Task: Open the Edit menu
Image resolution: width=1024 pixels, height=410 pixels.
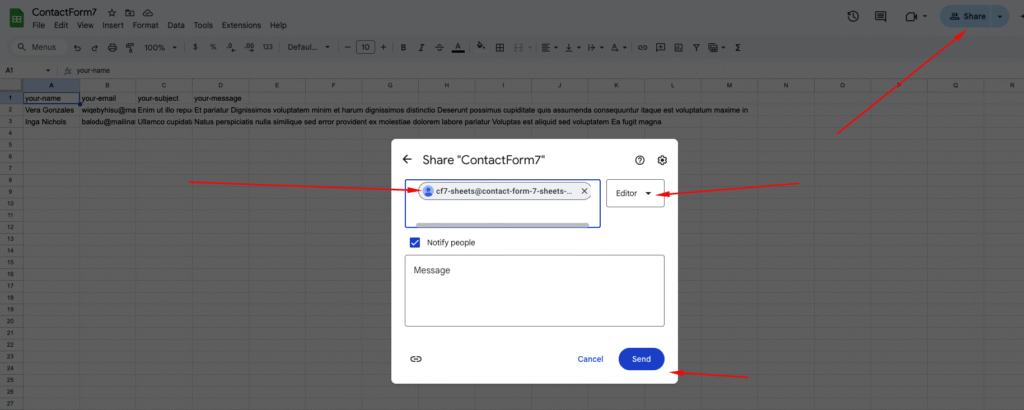Action: click(x=61, y=25)
